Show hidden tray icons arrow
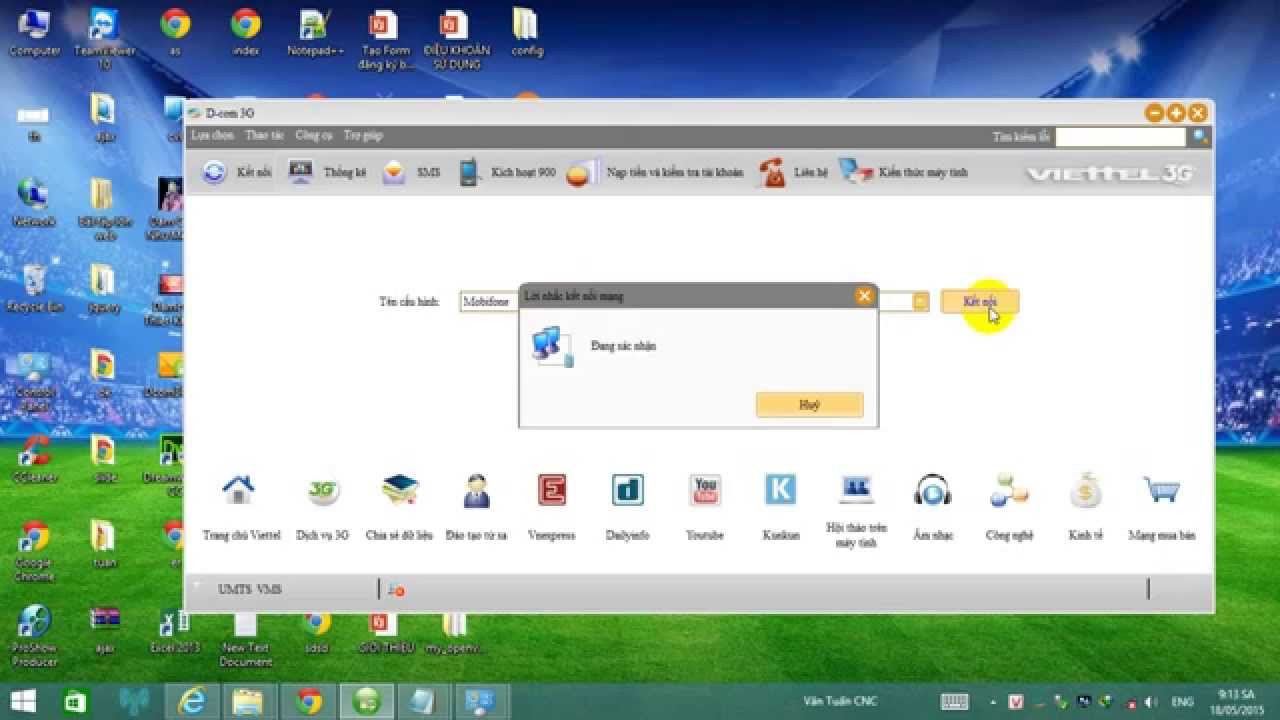This screenshot has width=1280, height=720. coord(993,702)
